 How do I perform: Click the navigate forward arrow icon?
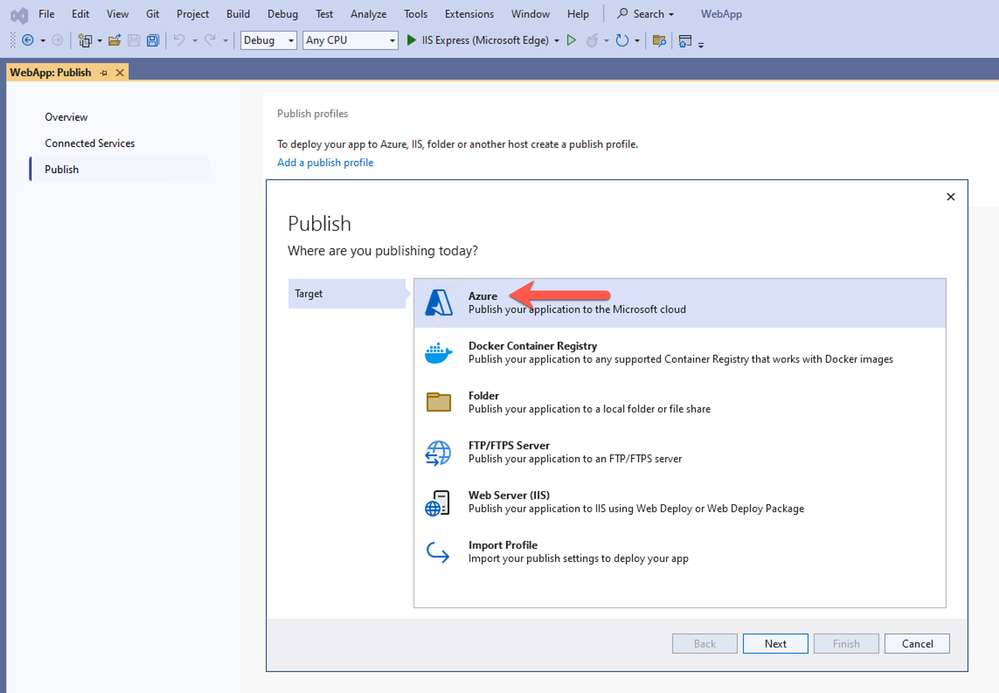click(57, 40)
